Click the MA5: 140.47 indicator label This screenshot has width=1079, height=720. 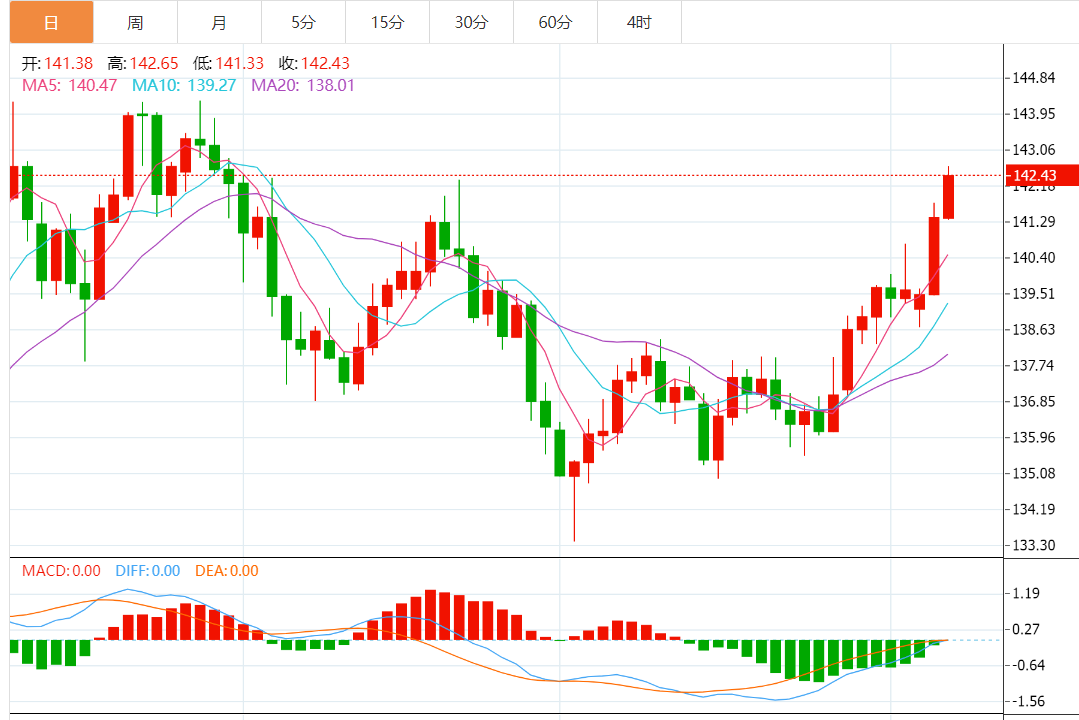click(70, 85)
